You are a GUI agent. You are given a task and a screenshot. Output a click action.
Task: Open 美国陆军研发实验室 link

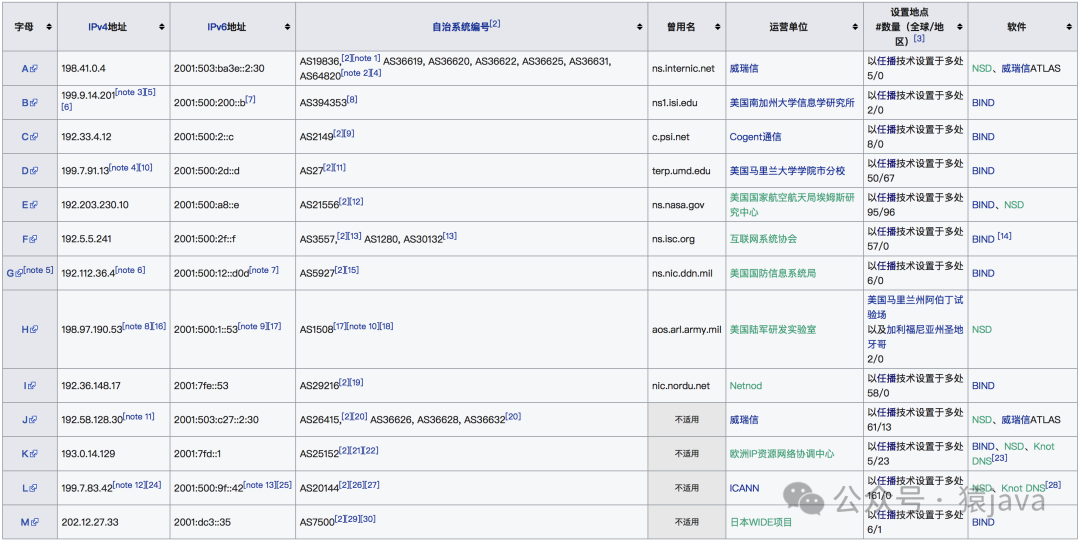pos(773,330)
